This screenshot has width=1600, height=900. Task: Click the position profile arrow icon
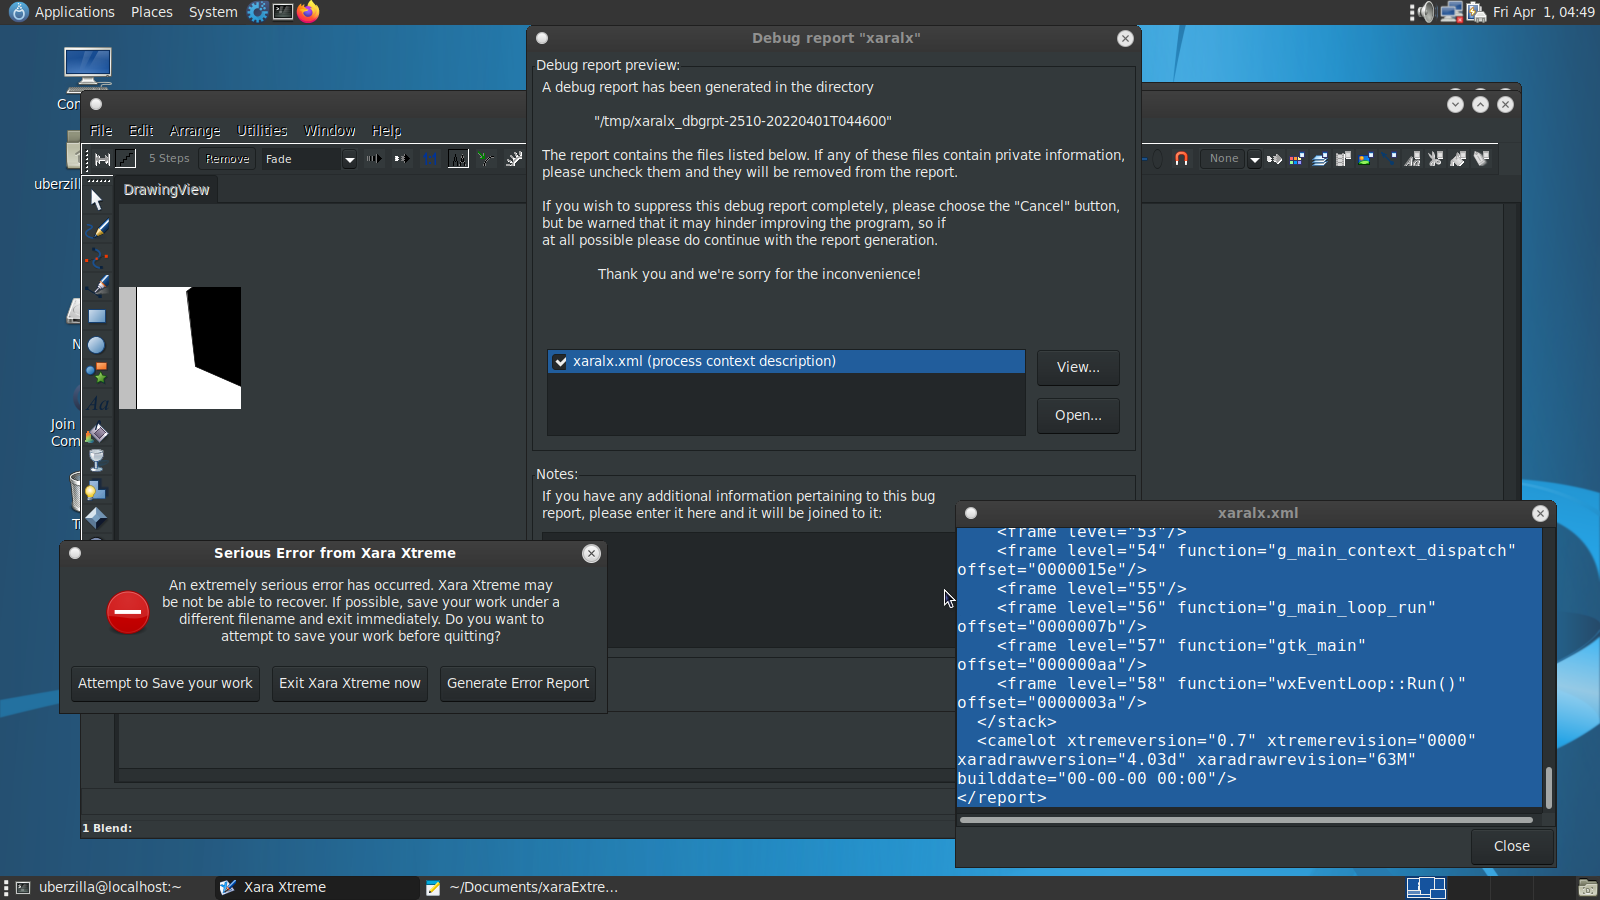pyautogui.click(x=374, y=159)
